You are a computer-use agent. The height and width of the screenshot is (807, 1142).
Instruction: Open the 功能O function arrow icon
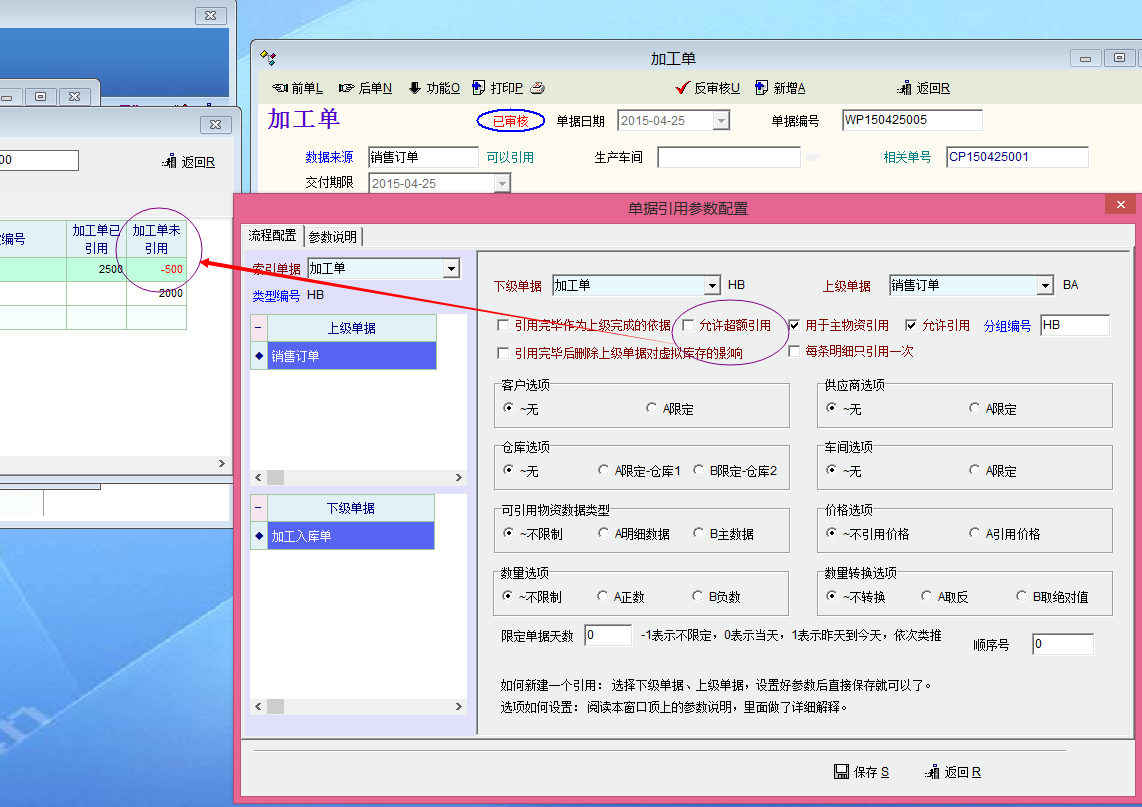[415, 88]
